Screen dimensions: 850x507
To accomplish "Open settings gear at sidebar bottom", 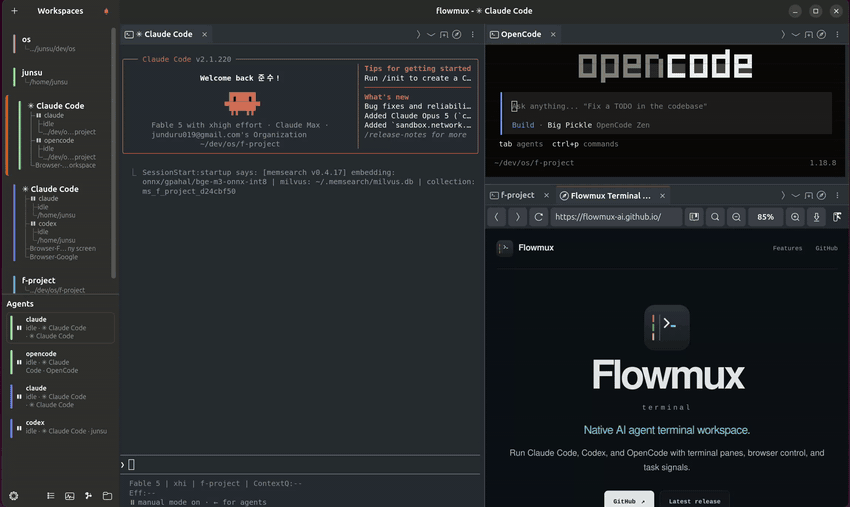I will [14, 496].
